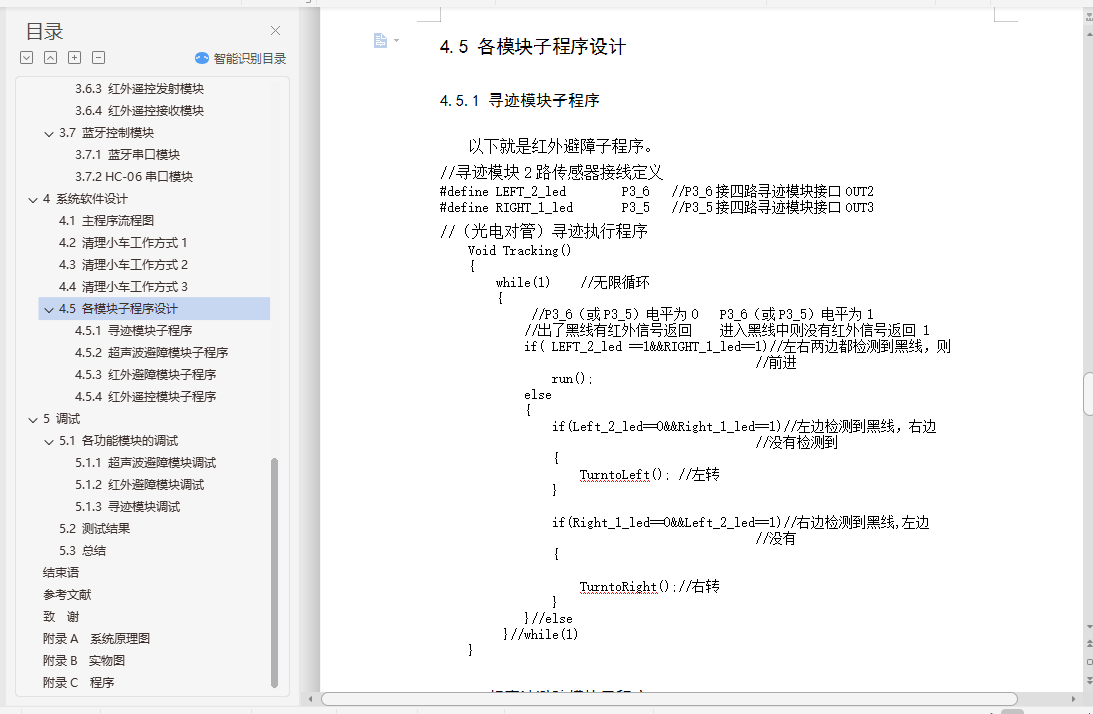Image resolution: width=1093 pixels, height=714 pixels.
Task: Collapse the 5.1 各功能模块的调试 node
Action: 49,441
